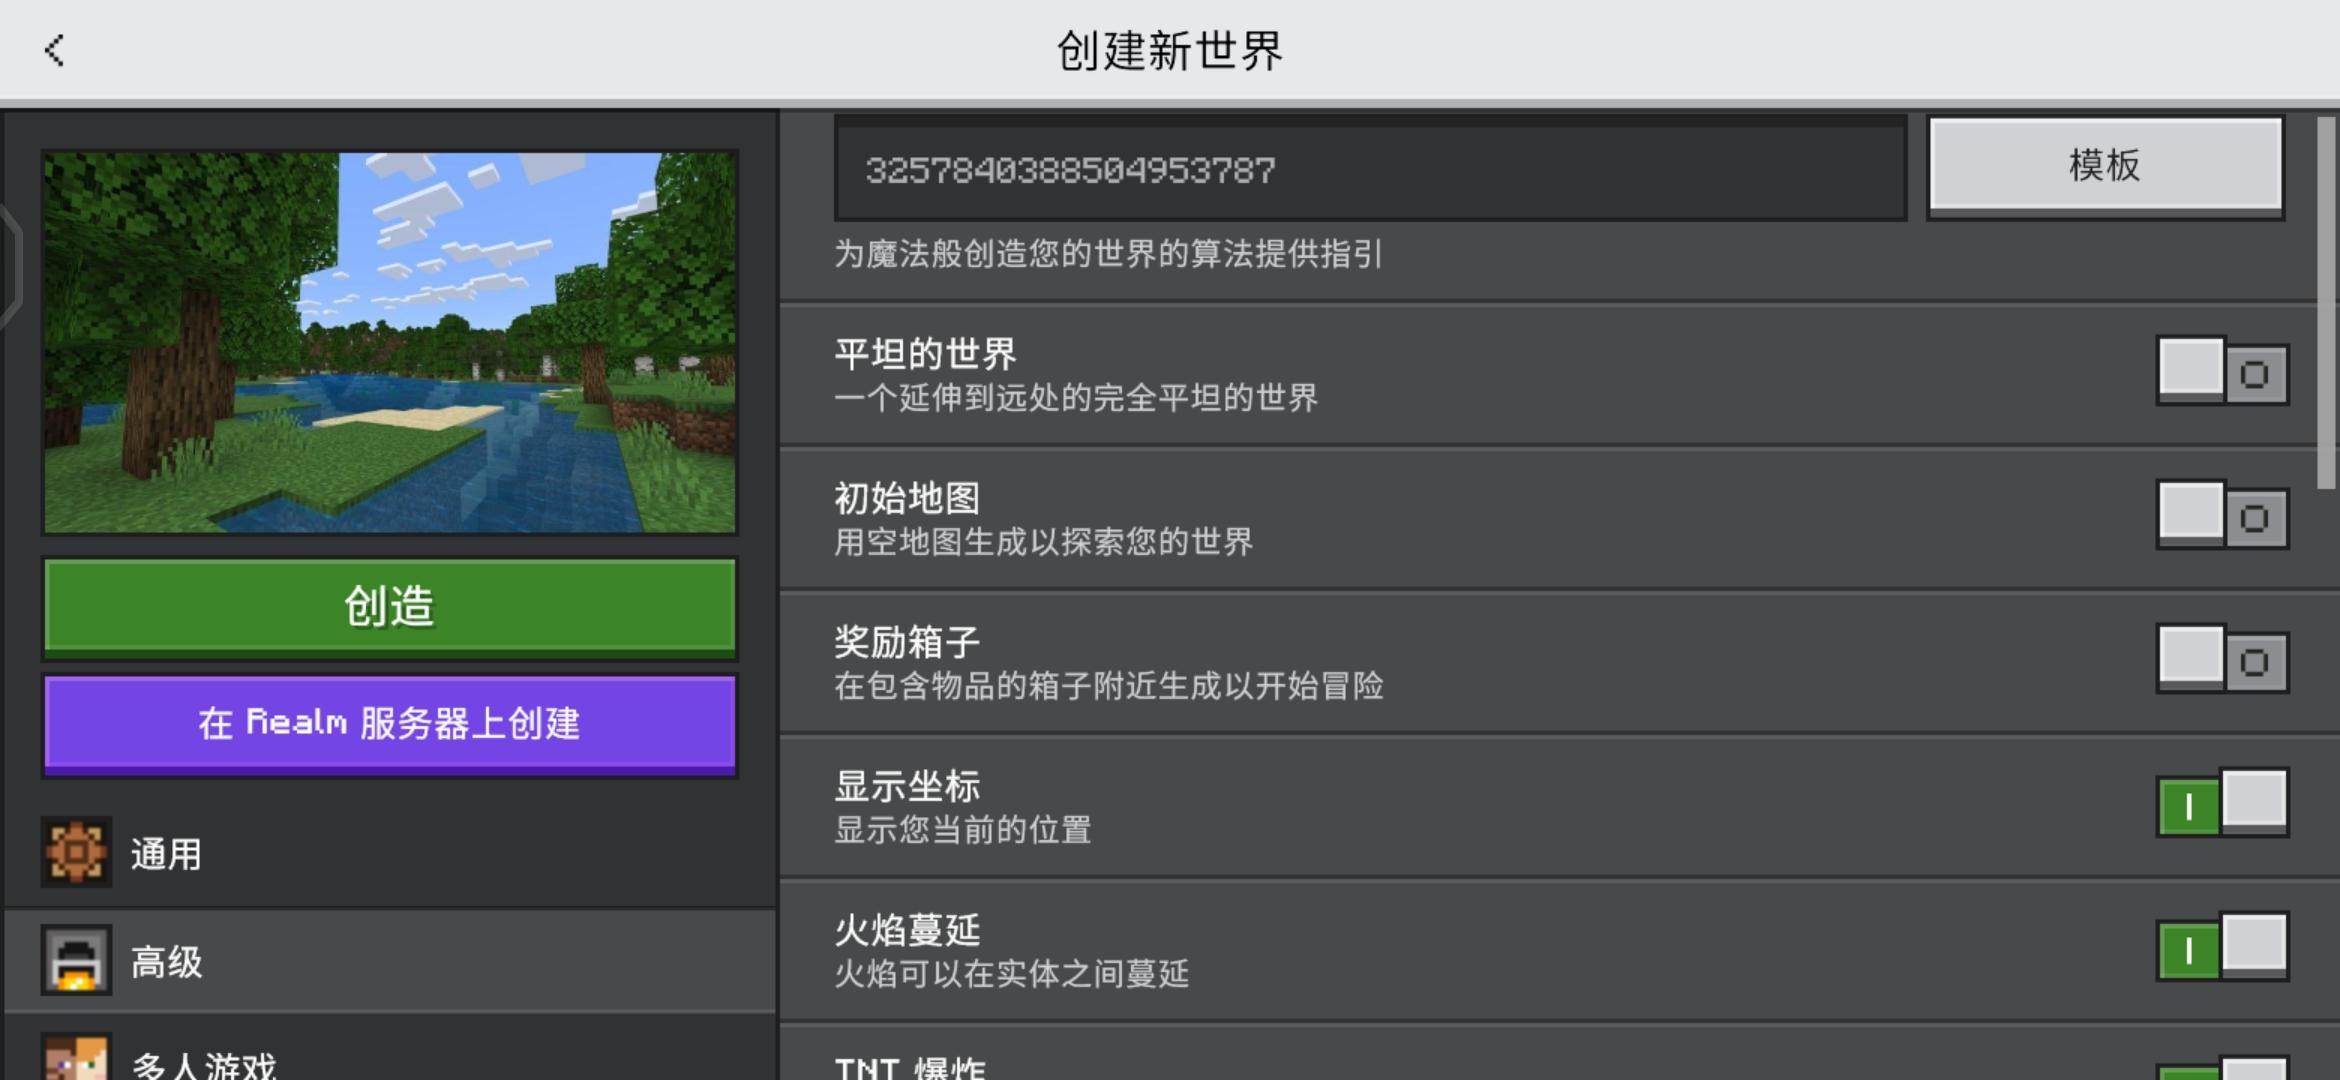Image resolution: width=2340 pixels, height=1080 pixels.
Task: Click the description 用空地图生成以探索您的世界
Action: point(1043,542)
